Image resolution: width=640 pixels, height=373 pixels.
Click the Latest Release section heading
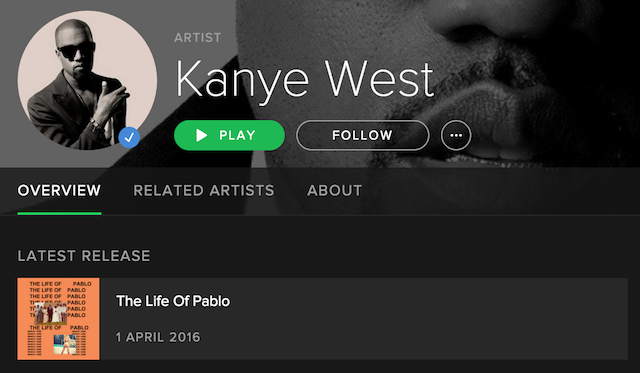pyautogui.click(x=84, y=256)
